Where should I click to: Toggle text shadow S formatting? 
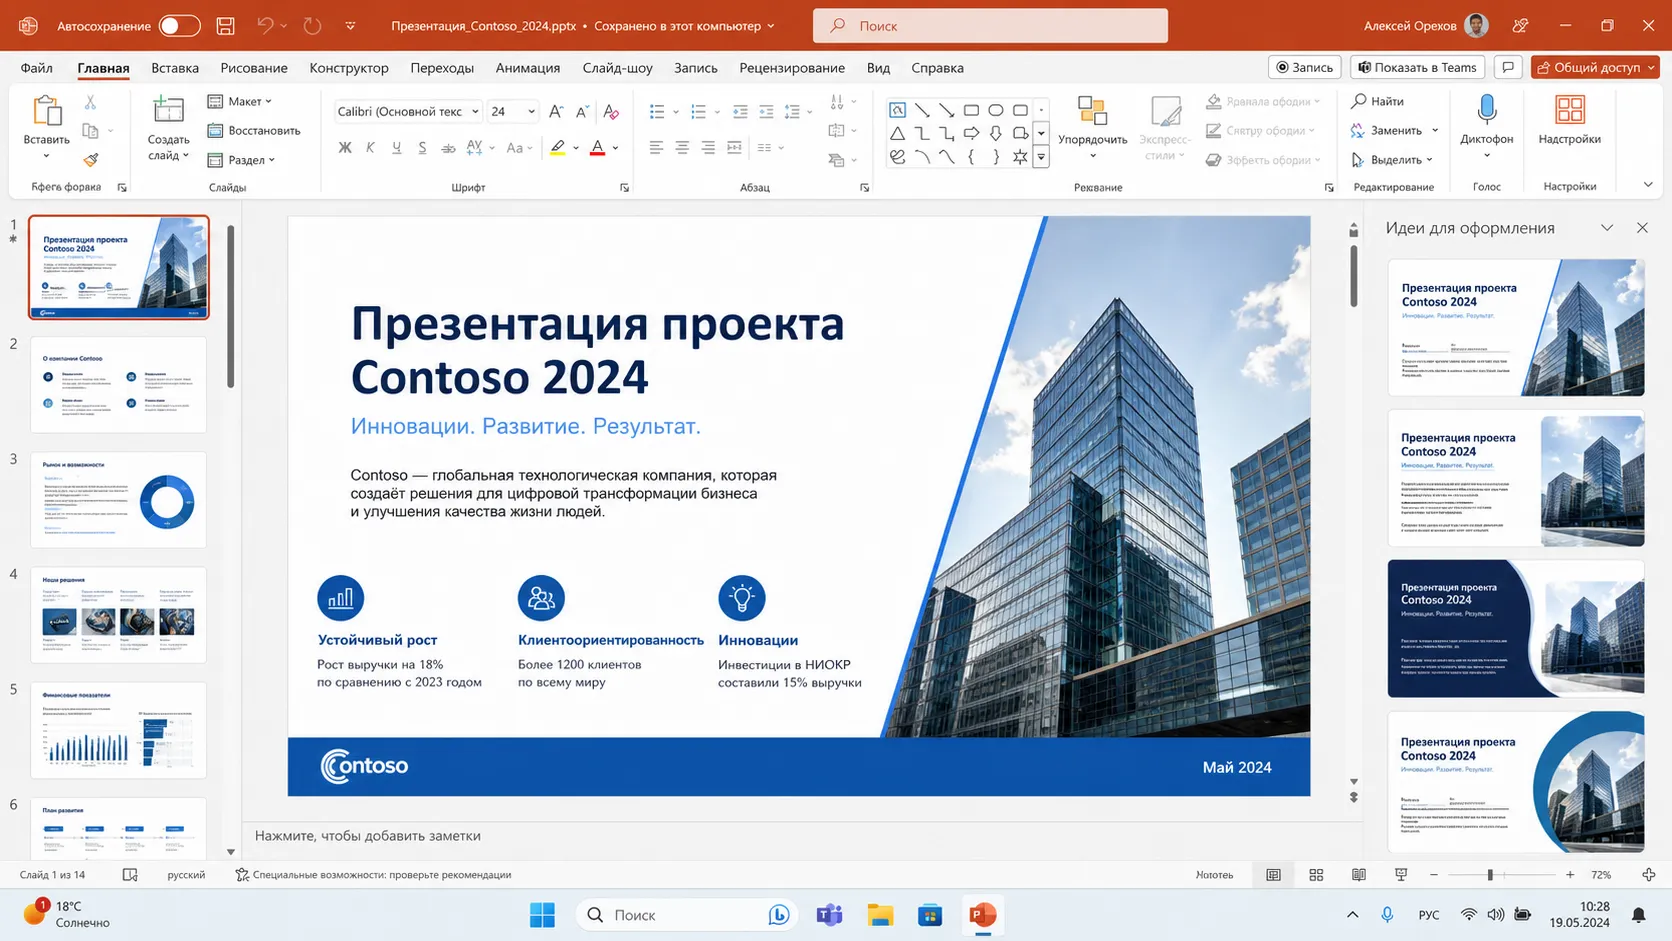pyautogui.click(x=423, y=148)
